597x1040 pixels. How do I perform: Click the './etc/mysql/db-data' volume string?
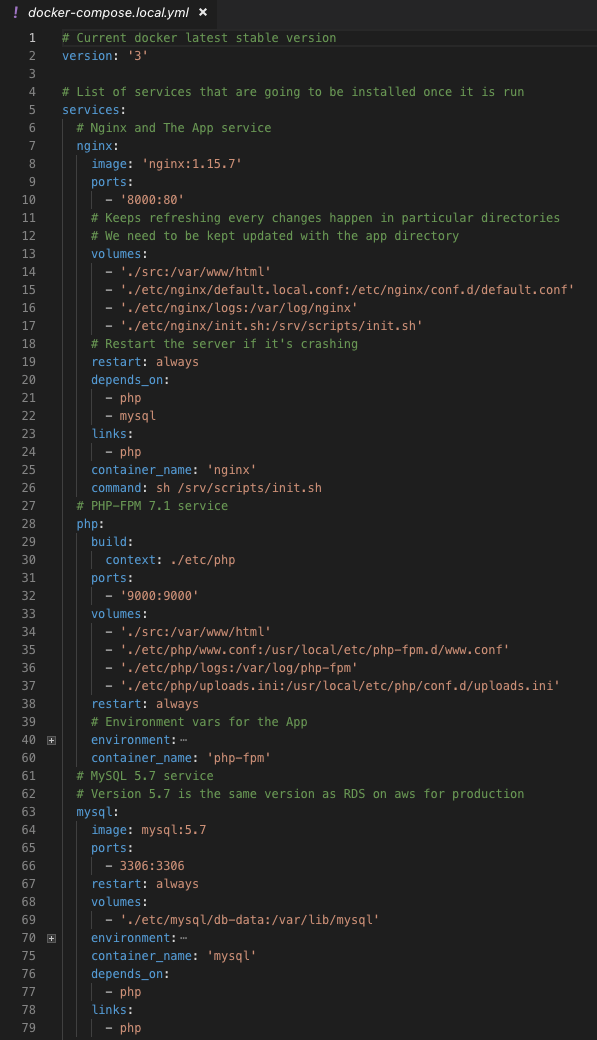(x=249, y=920)
